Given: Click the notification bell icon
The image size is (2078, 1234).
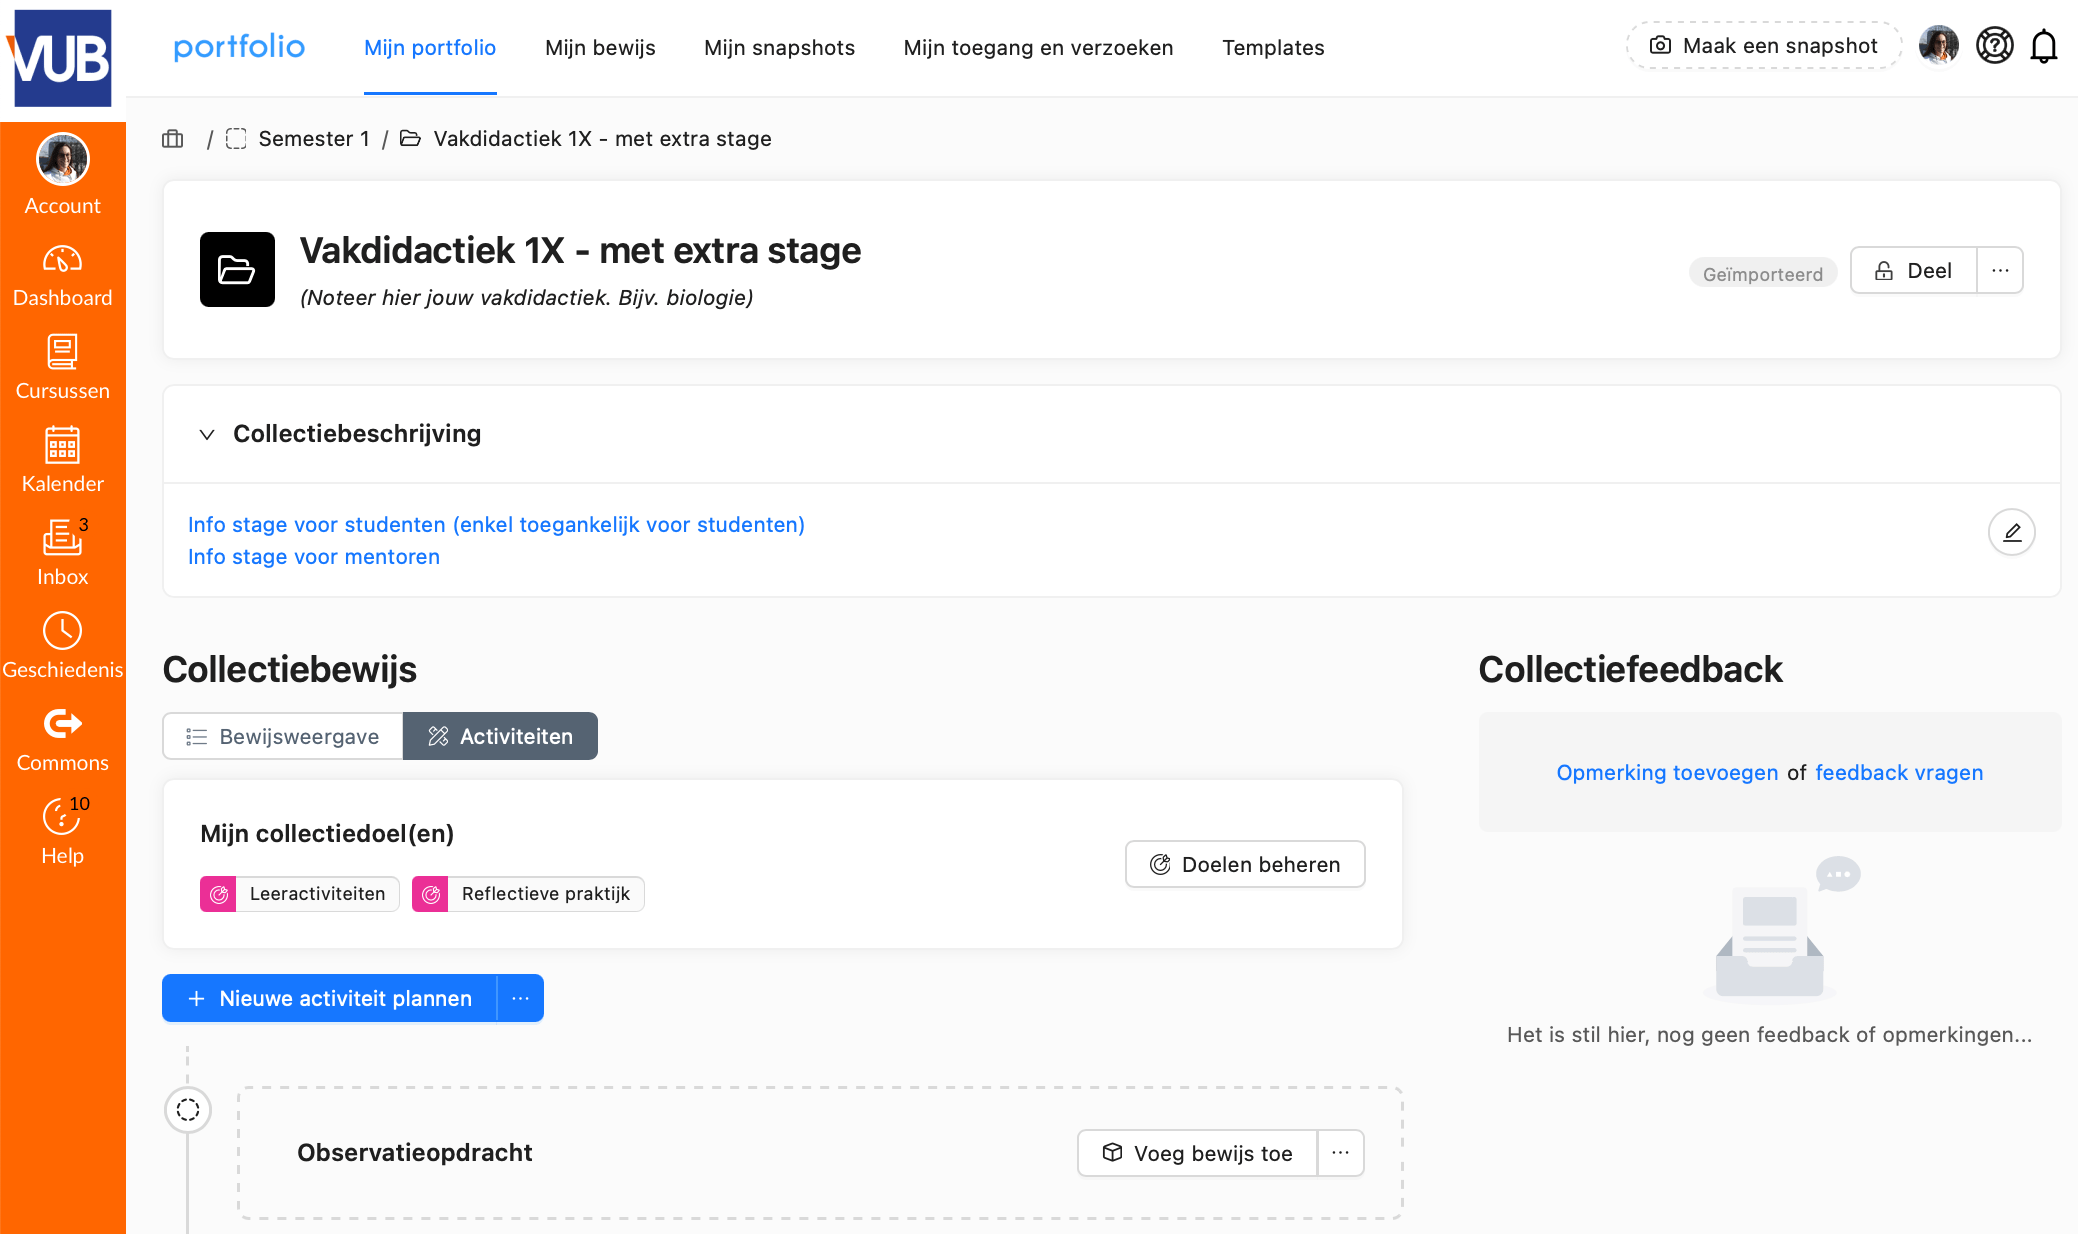Looking at the screenshot, I should [x=2043, y=46].
